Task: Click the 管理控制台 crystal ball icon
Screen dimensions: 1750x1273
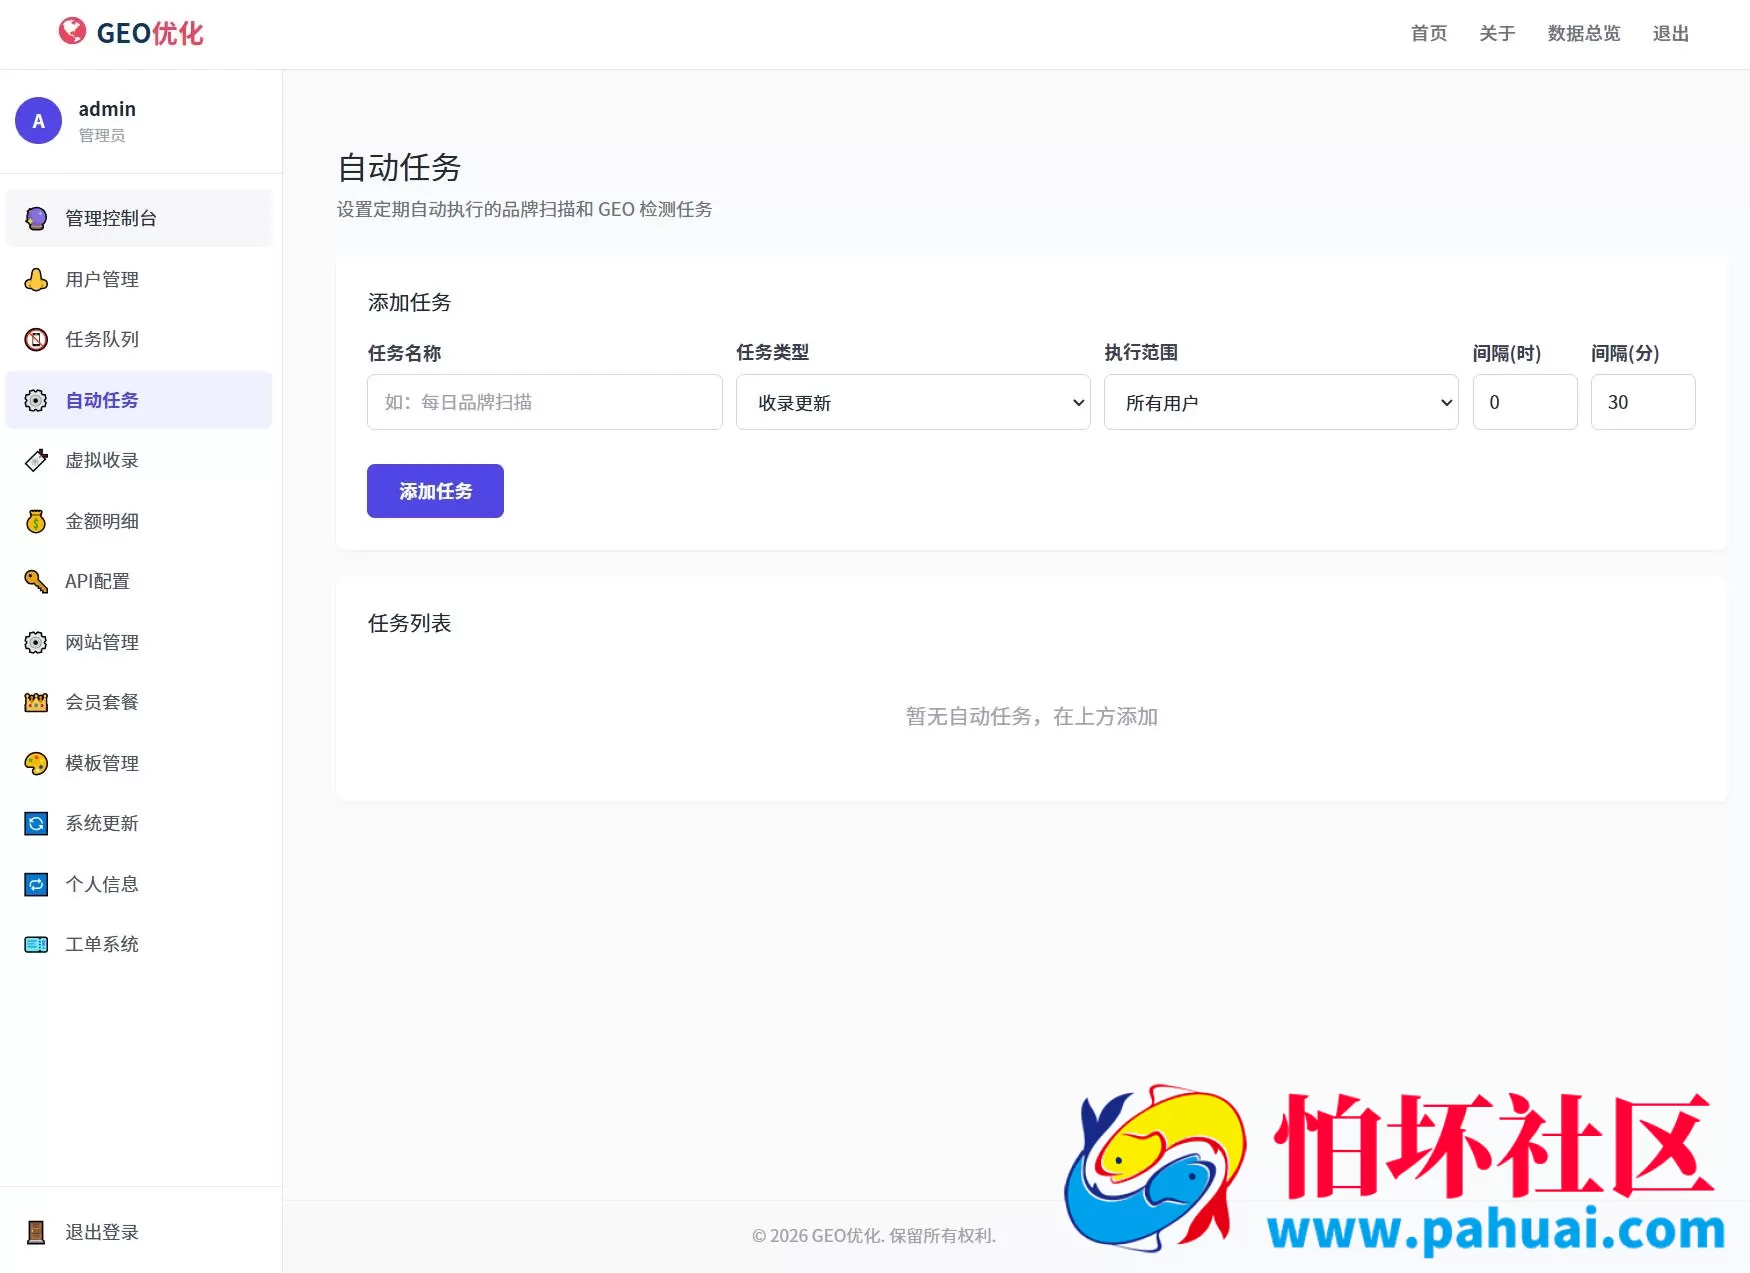Action: click(x=36, y=218)
